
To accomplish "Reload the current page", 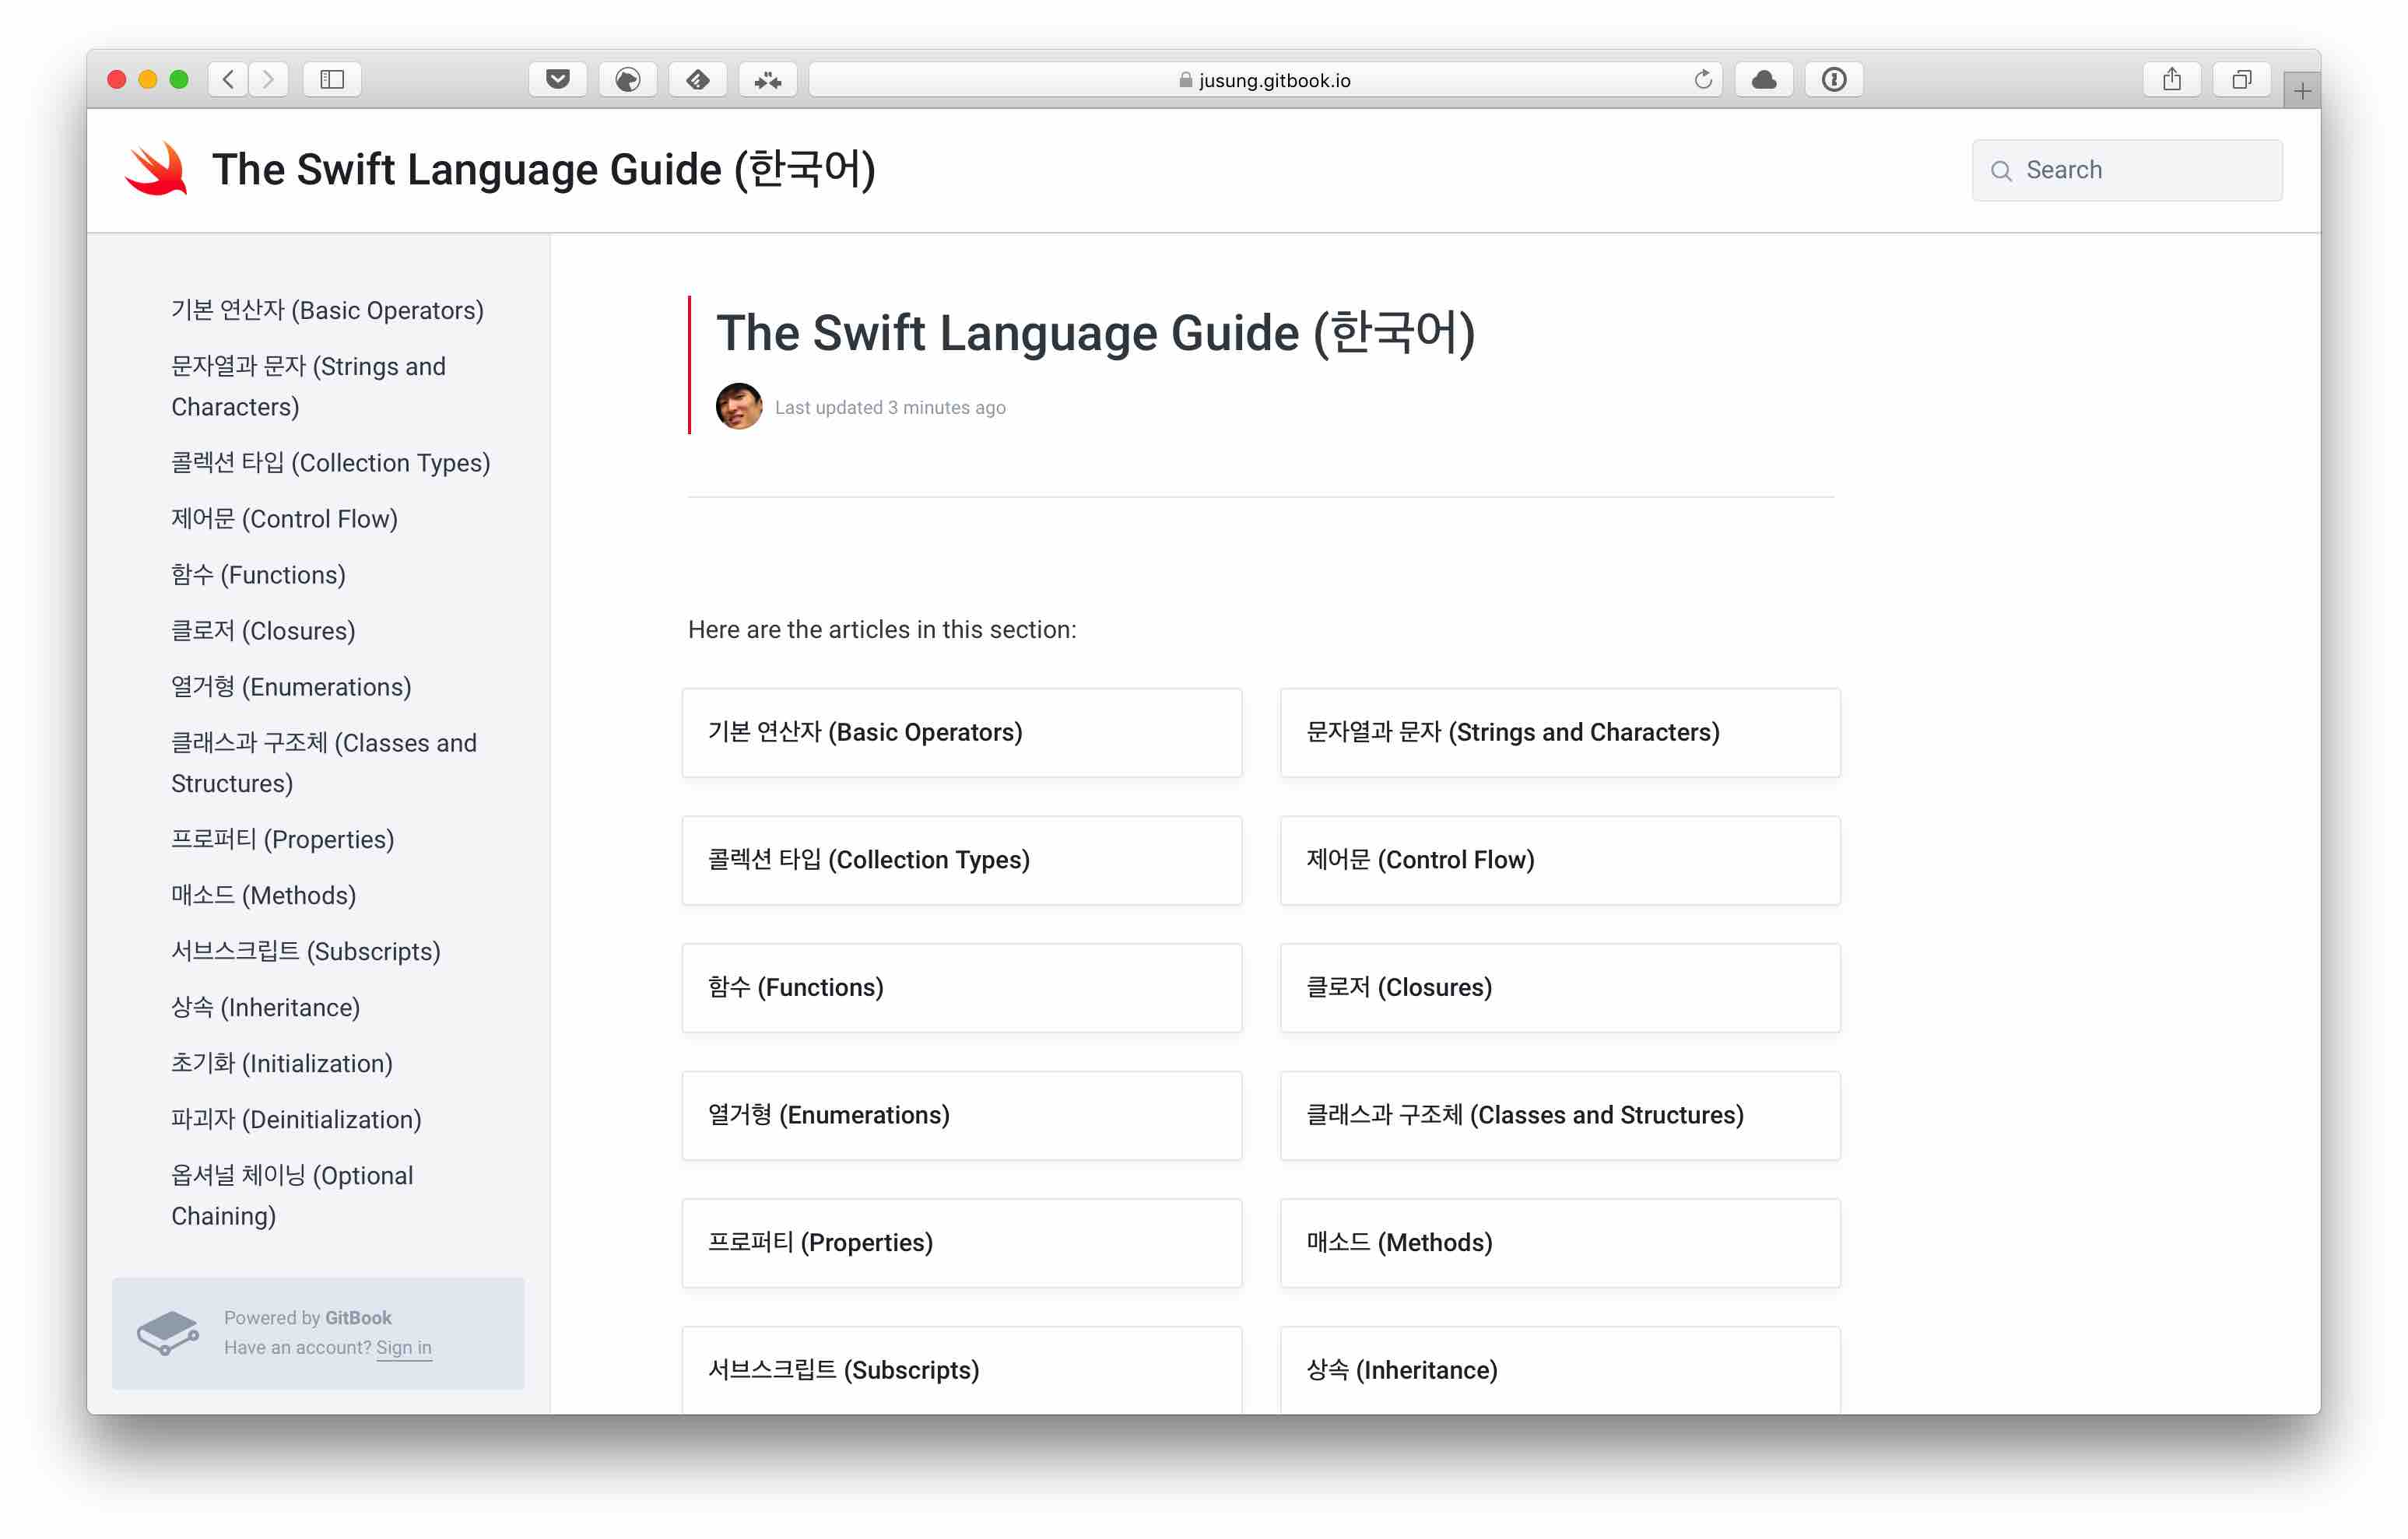I will tap(1703, 80).
